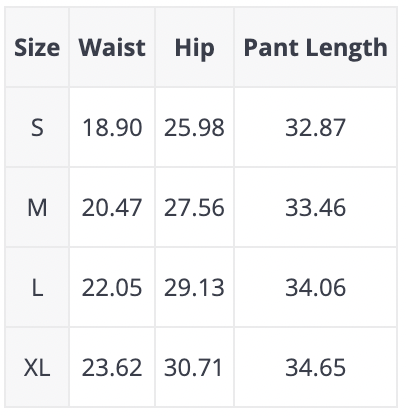Viewport: 406px width, 416px height.
Task: Click the Hip column header
Action: point(195,49)
